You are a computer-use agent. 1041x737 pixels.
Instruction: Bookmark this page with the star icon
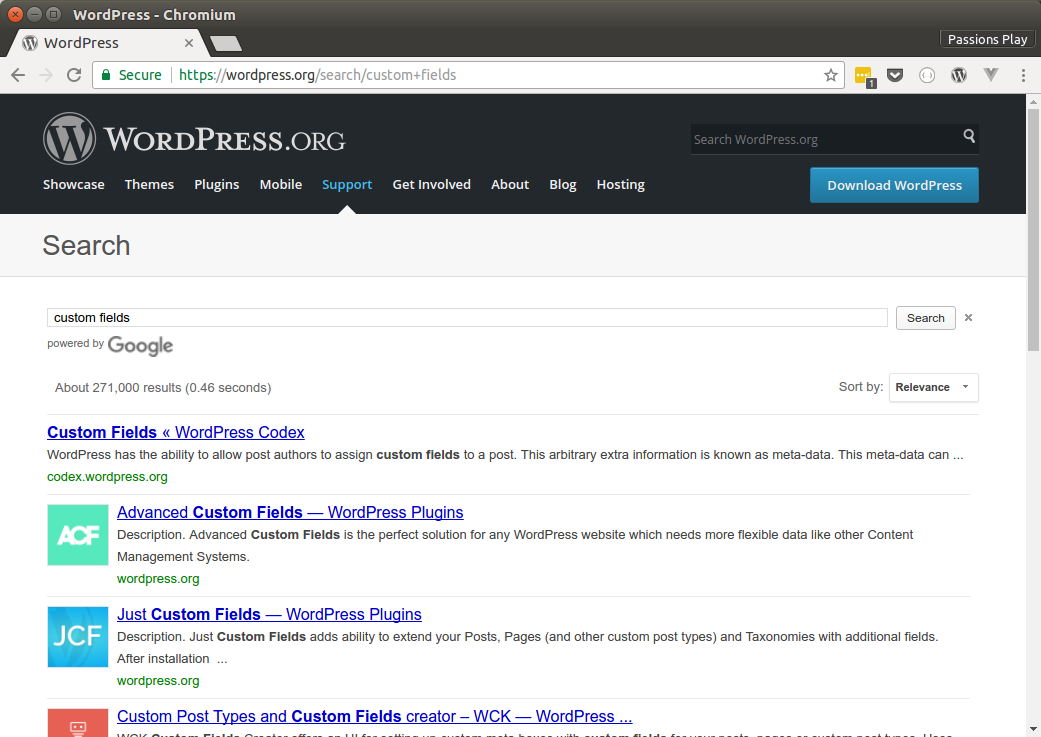pos(831,75)
